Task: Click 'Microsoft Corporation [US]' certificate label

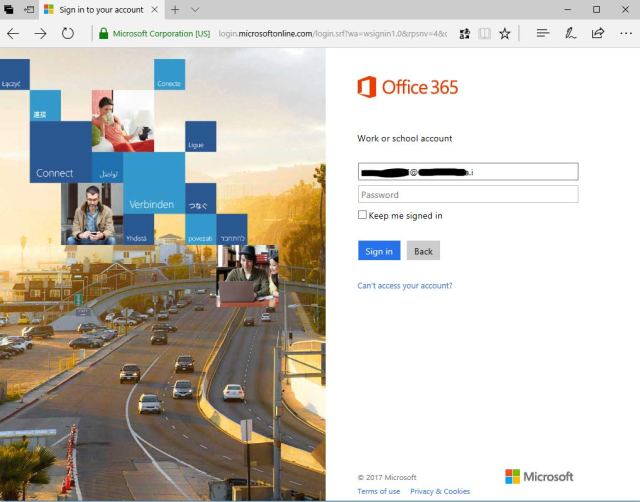Action: point(161,33)
